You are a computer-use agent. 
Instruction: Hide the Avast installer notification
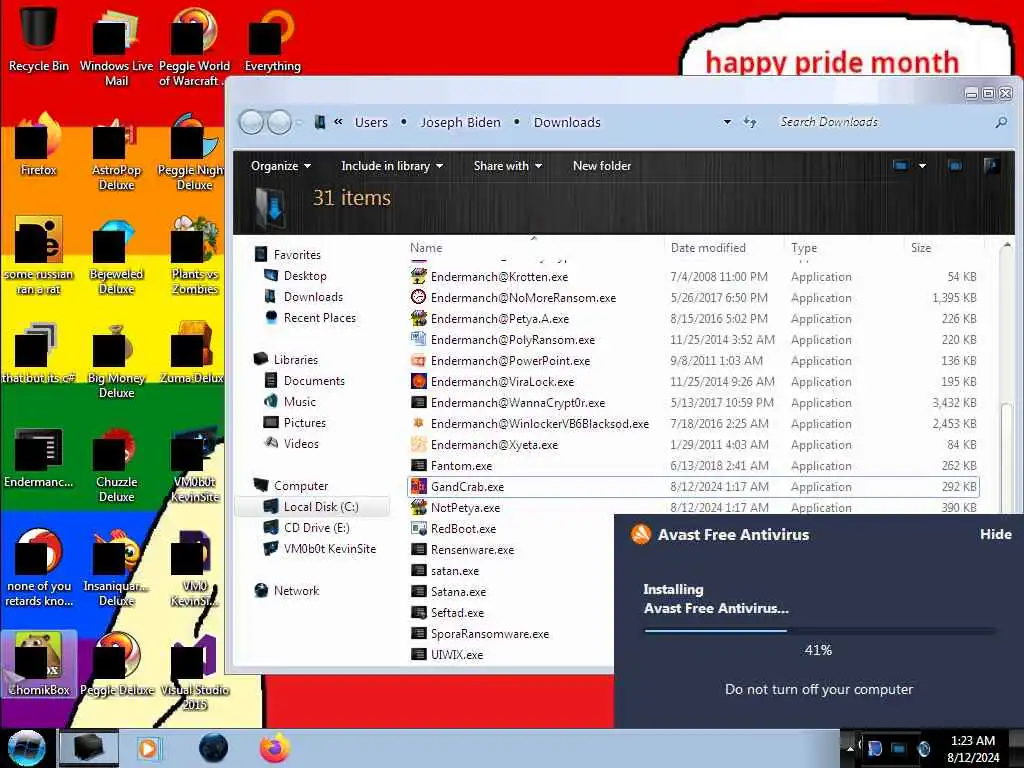click(995, 534)
